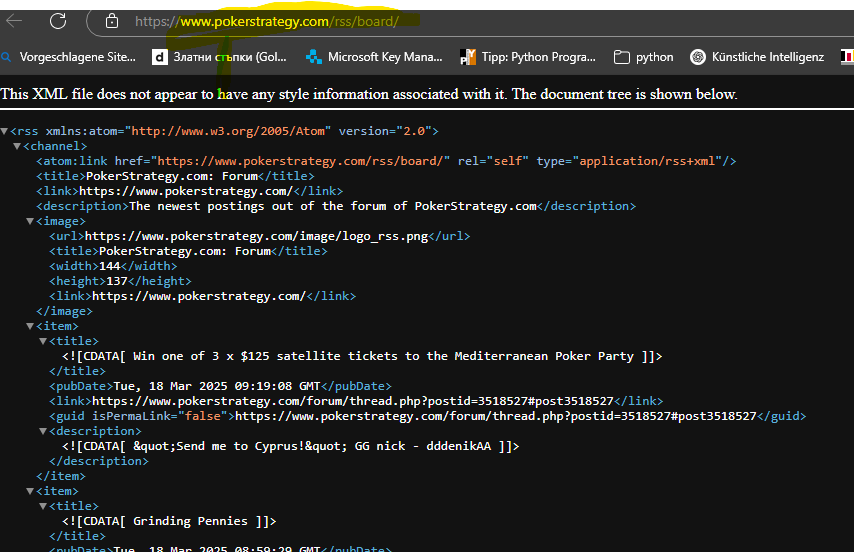Click the channel description text about newest postings
Screen dimensions: 854x552
coord(333,206)
